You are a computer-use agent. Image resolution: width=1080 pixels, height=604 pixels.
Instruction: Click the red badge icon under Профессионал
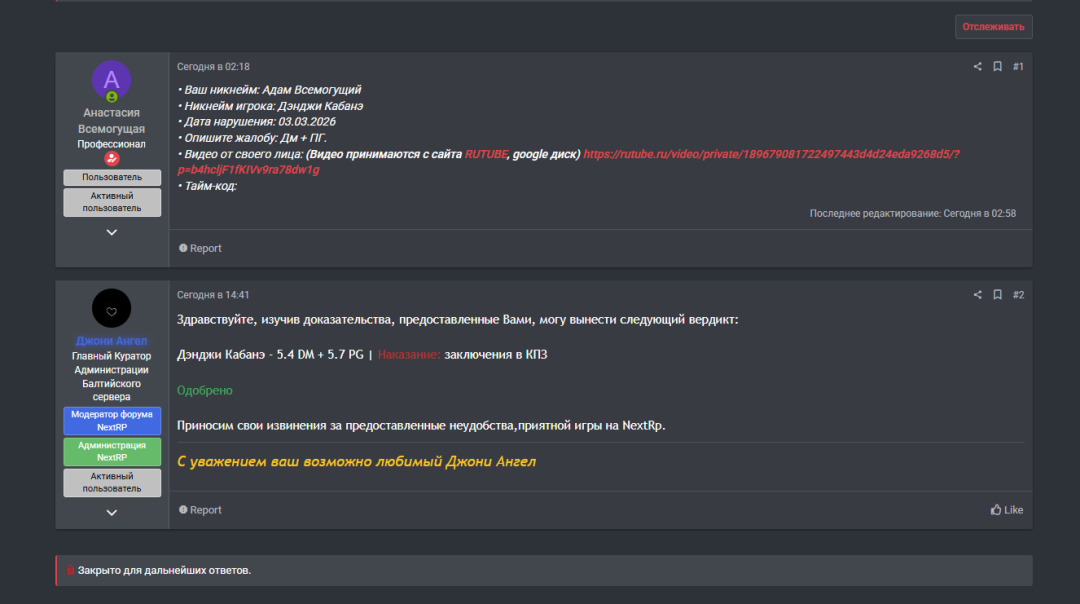(x=112, y=159)
